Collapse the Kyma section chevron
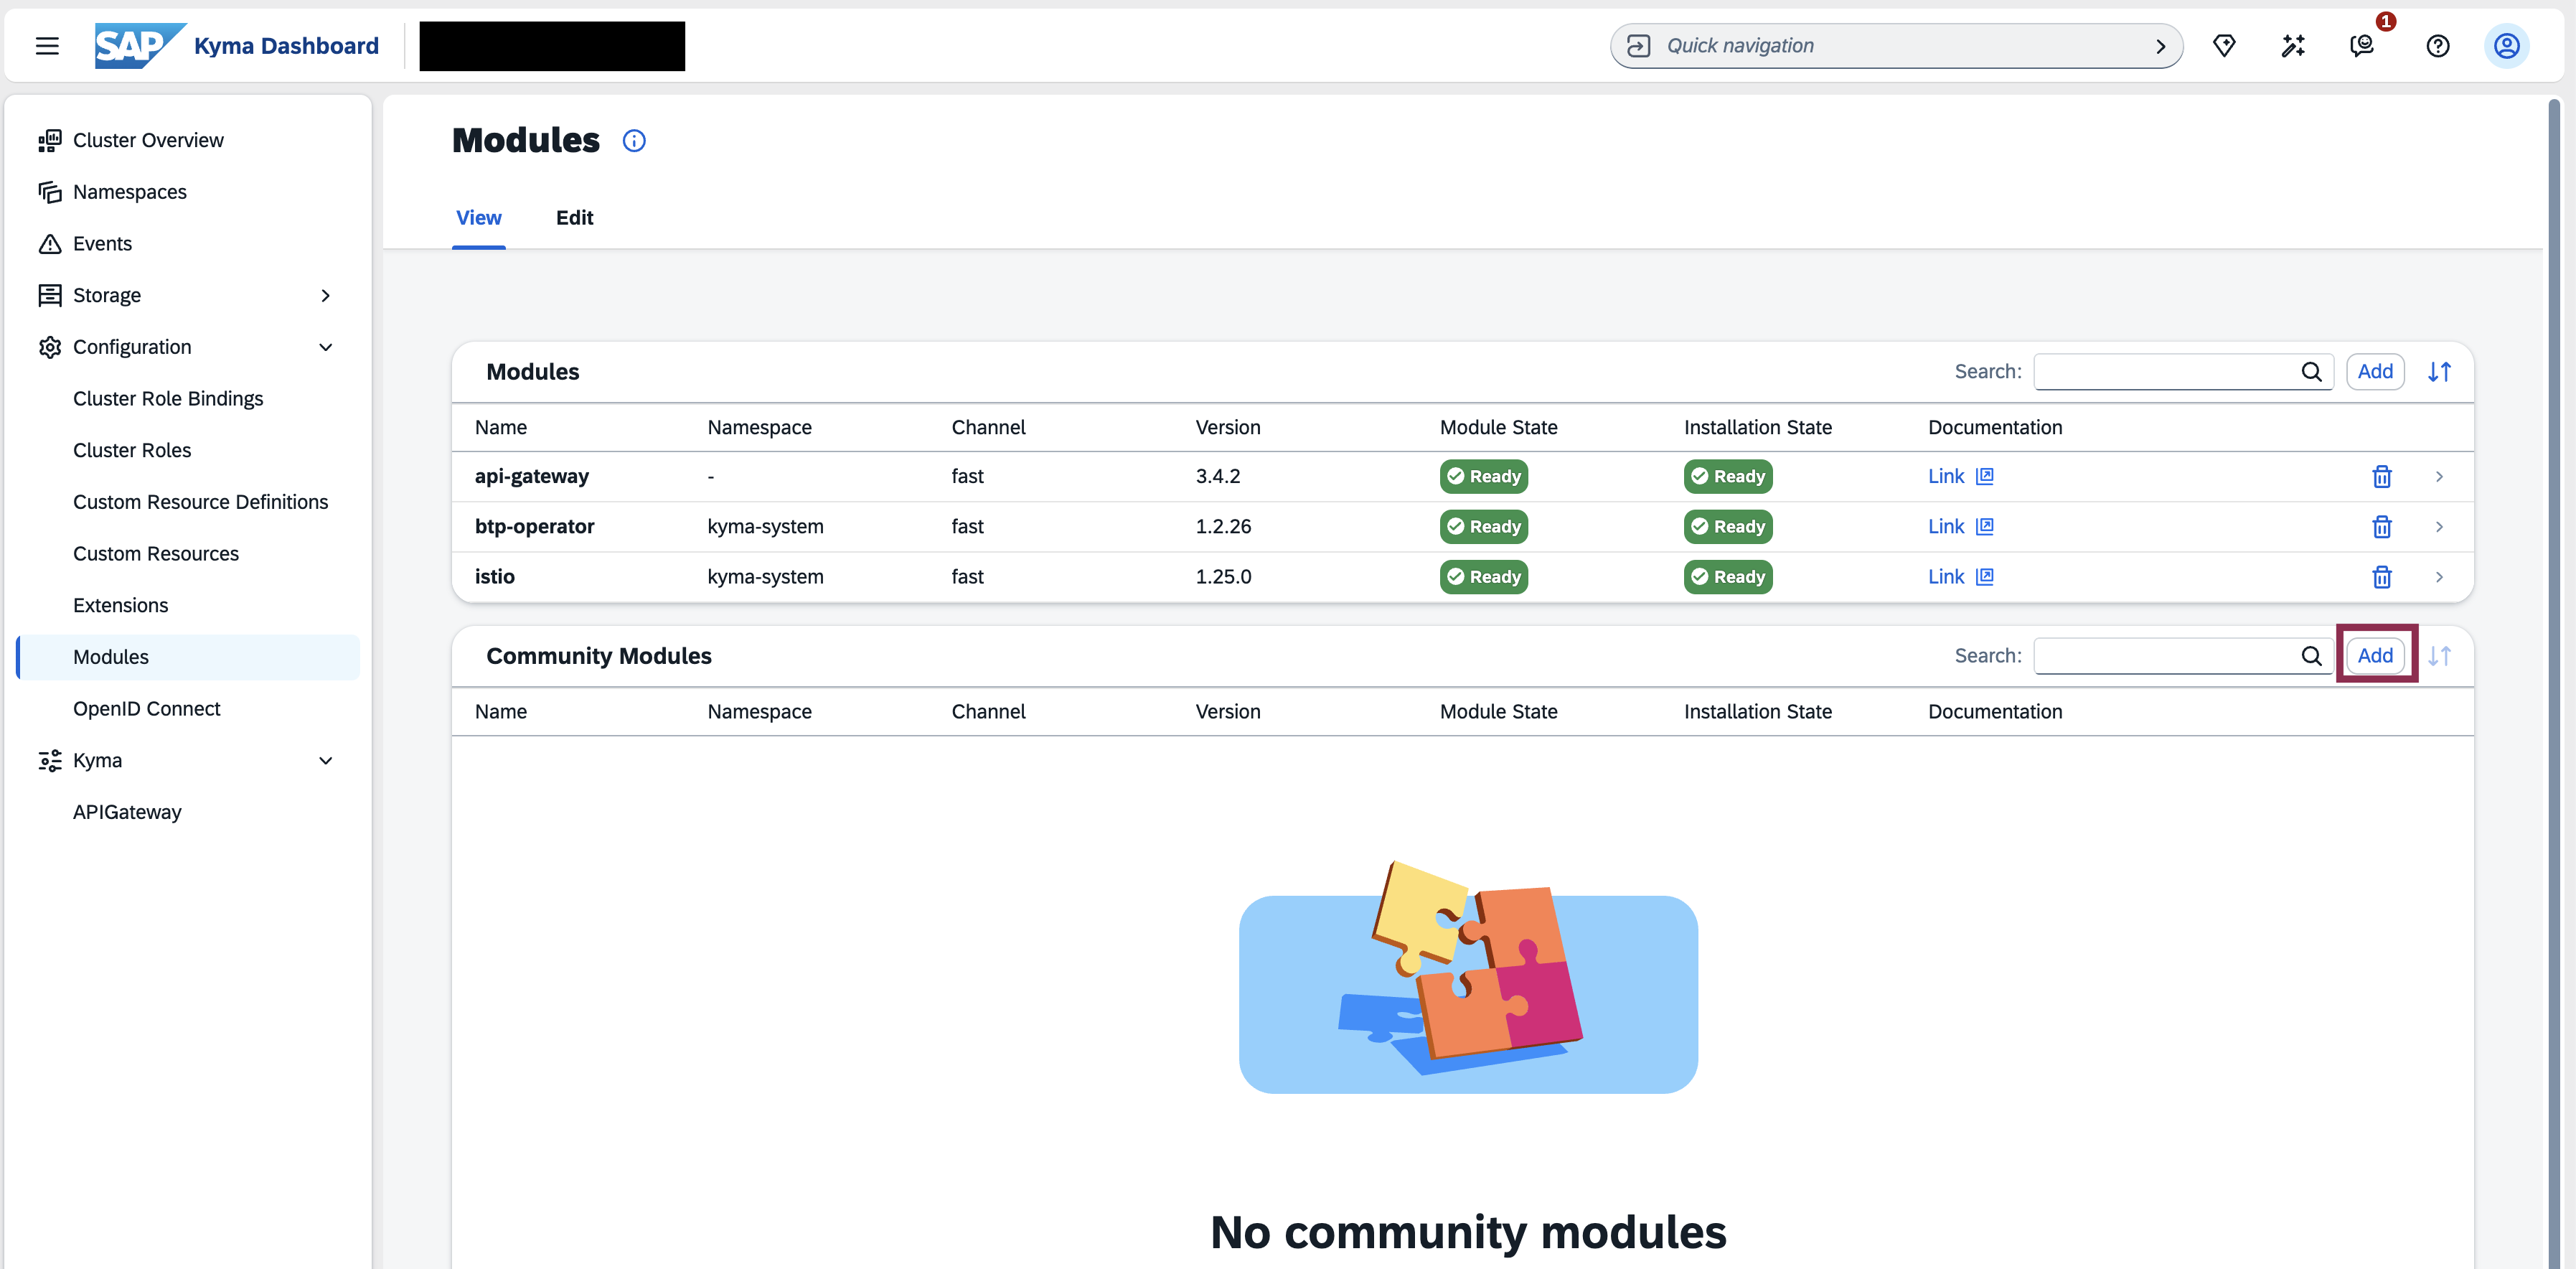 pyautogui.click(x=326, y=760)
